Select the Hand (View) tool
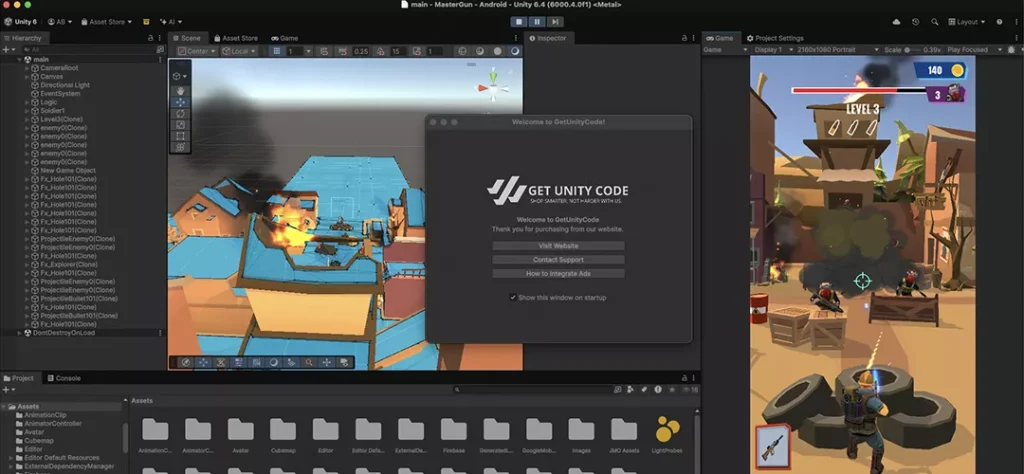 [180, 91]
